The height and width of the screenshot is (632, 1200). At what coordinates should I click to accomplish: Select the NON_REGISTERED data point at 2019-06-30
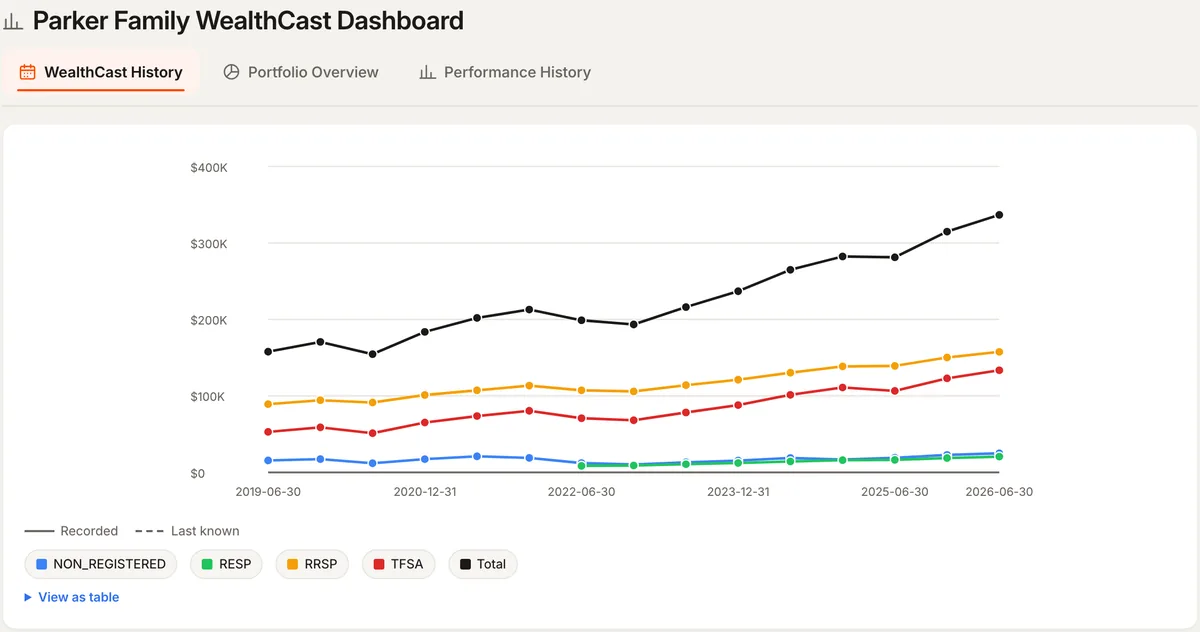point(268,461)
